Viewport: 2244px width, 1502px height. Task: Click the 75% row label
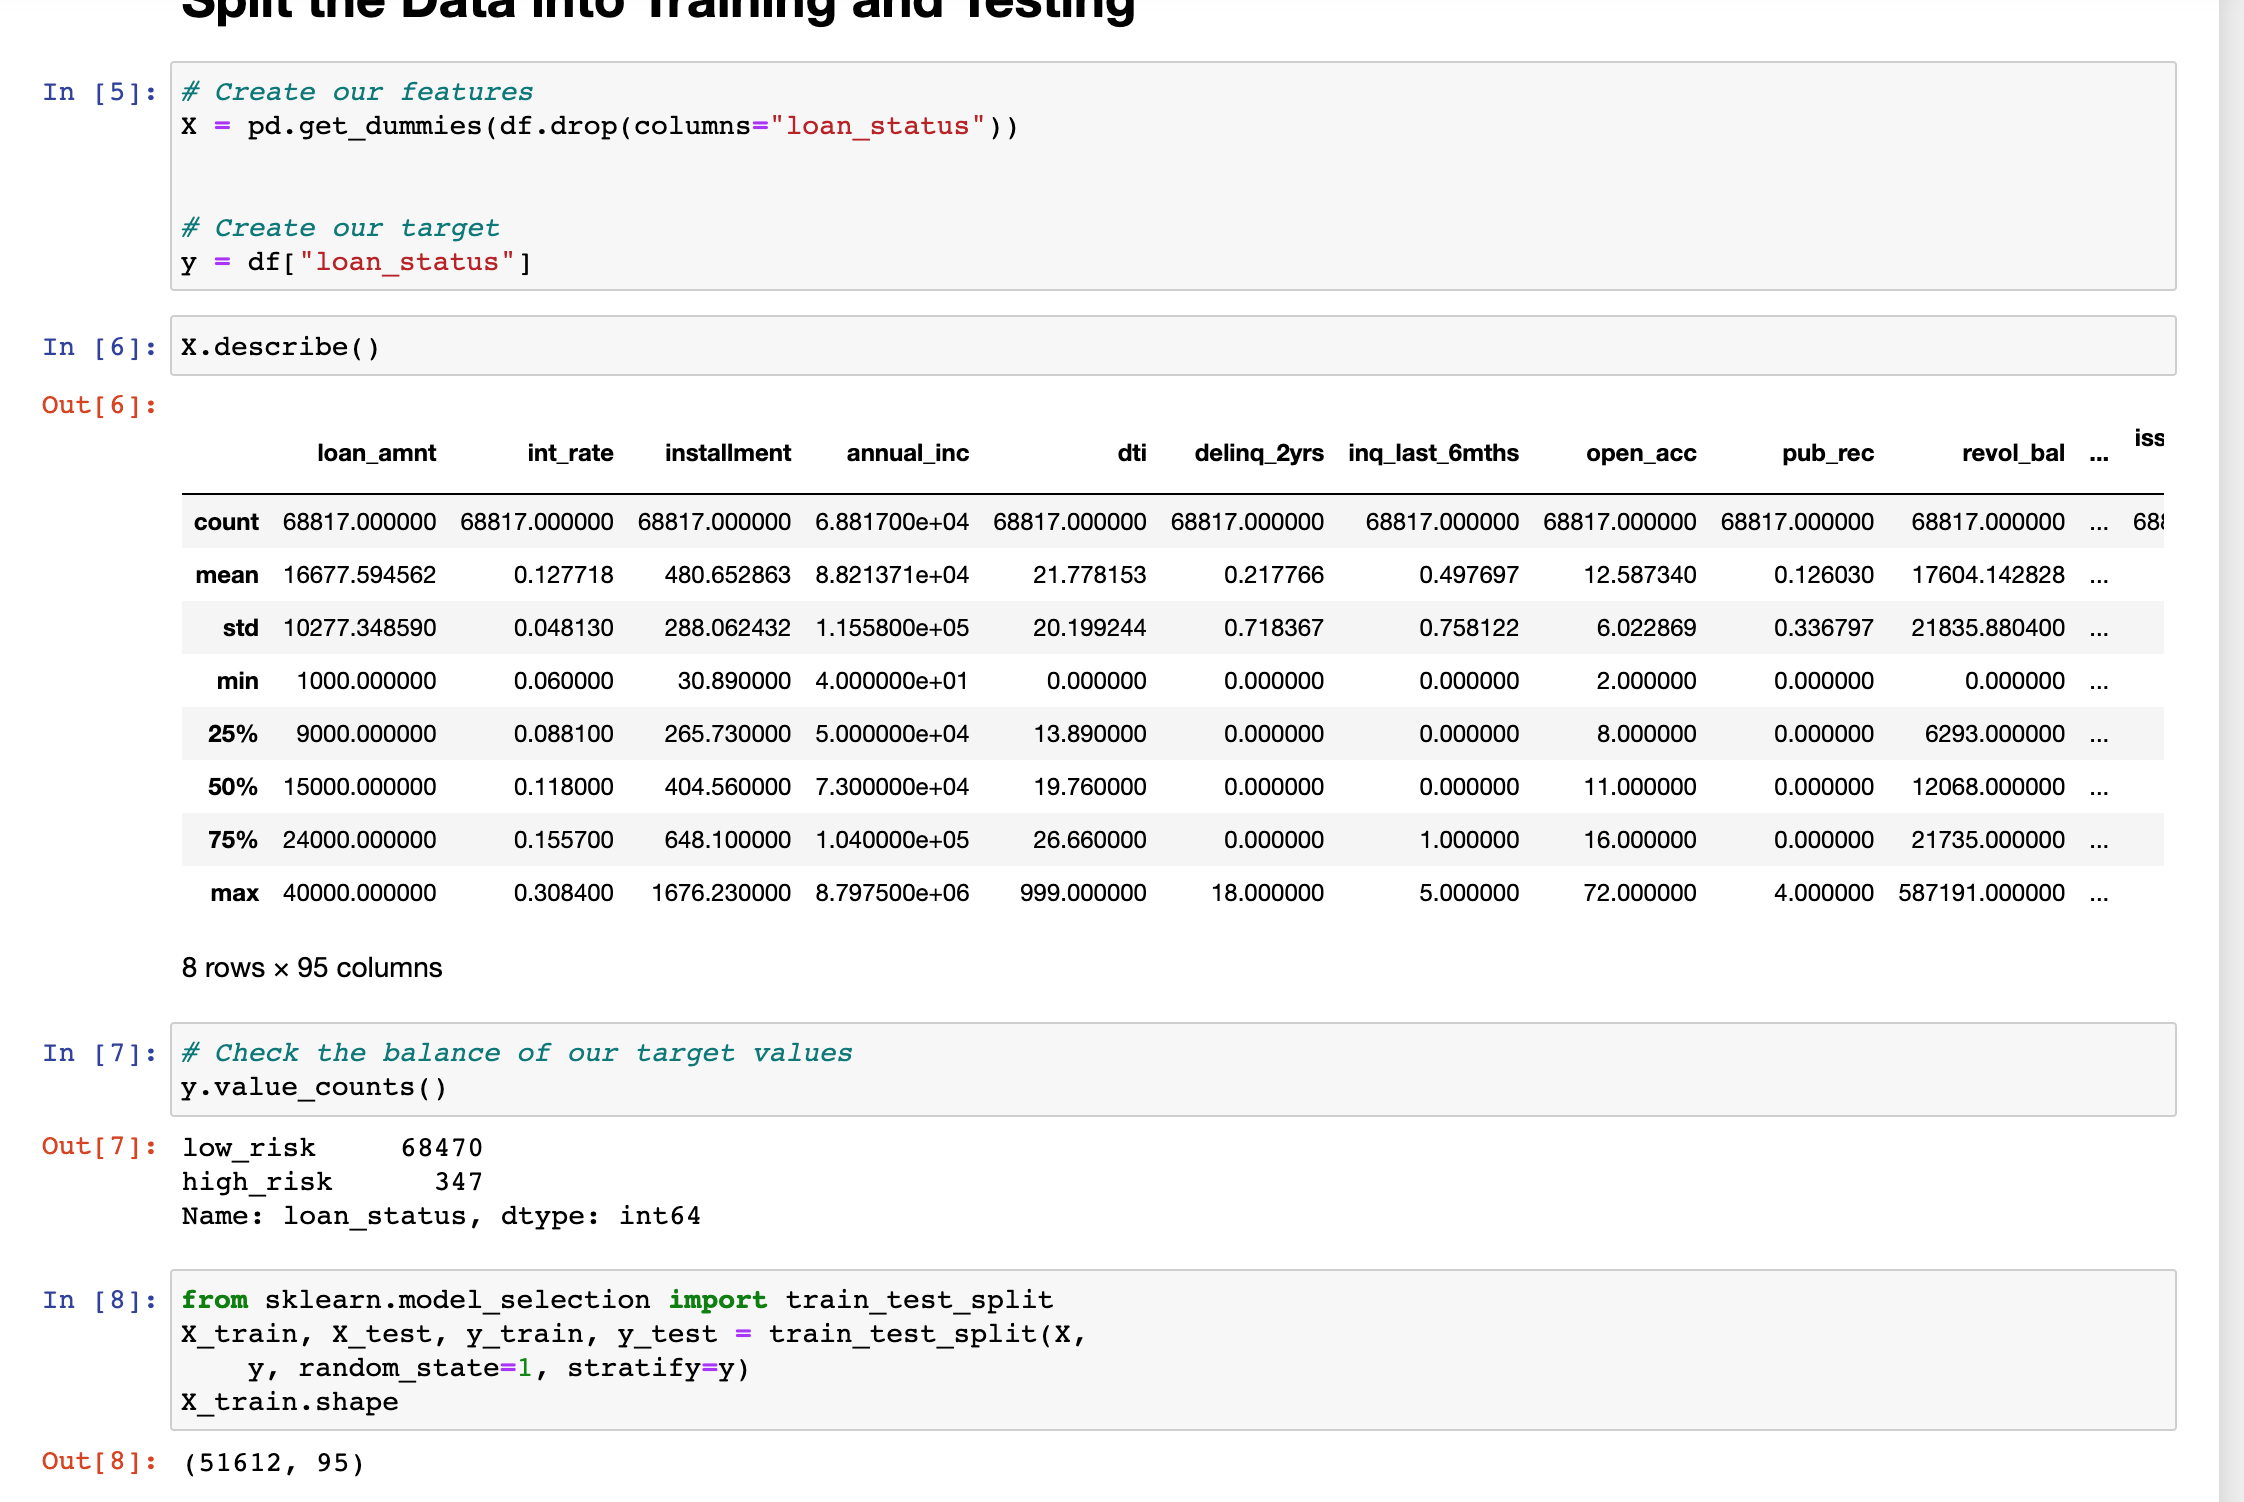click(x=233, y=840)
